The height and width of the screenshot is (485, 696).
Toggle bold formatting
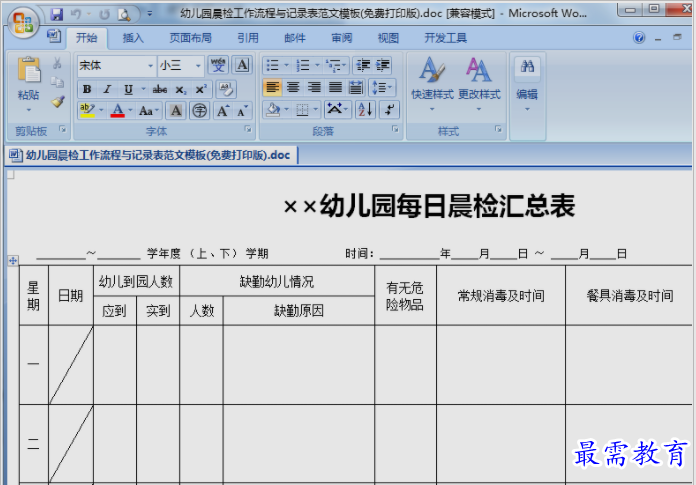coord(87,89)
